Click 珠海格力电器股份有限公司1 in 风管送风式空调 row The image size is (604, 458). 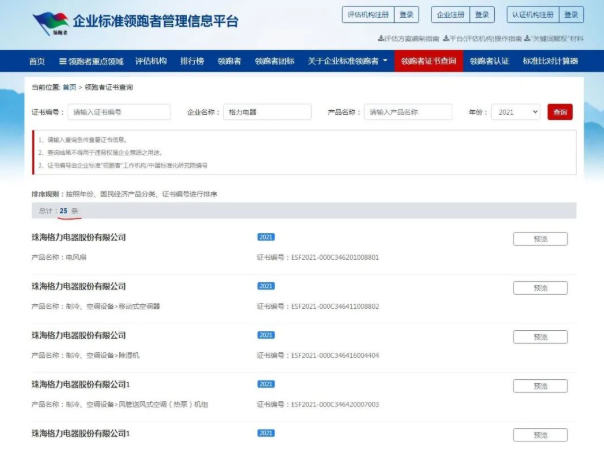[x=81, y=384]
